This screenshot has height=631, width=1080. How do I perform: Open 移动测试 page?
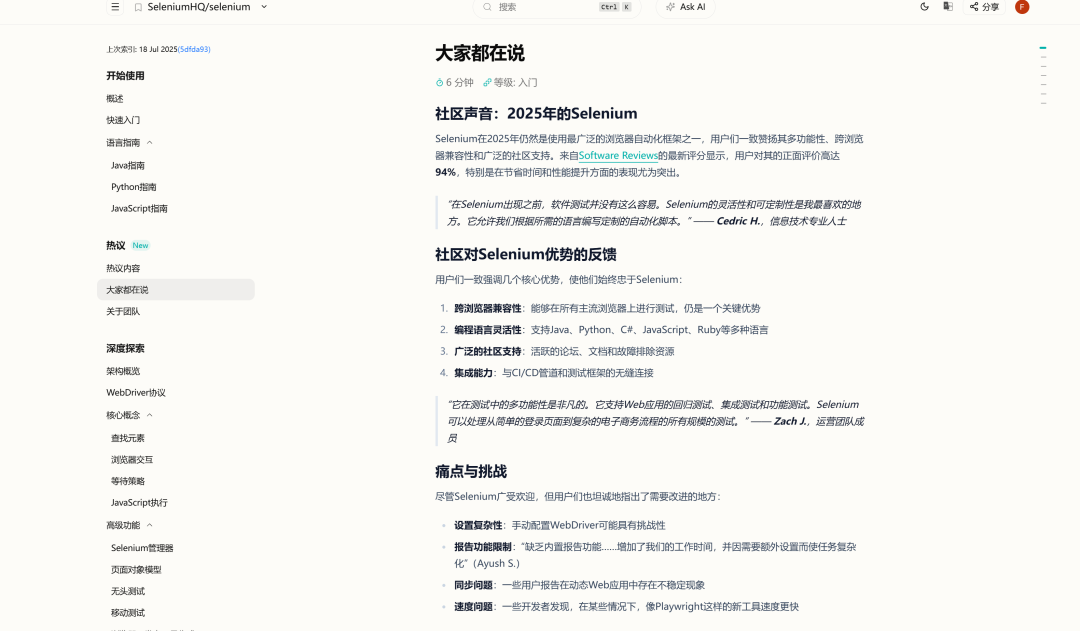pyautogui.click(x=128, y=612)
